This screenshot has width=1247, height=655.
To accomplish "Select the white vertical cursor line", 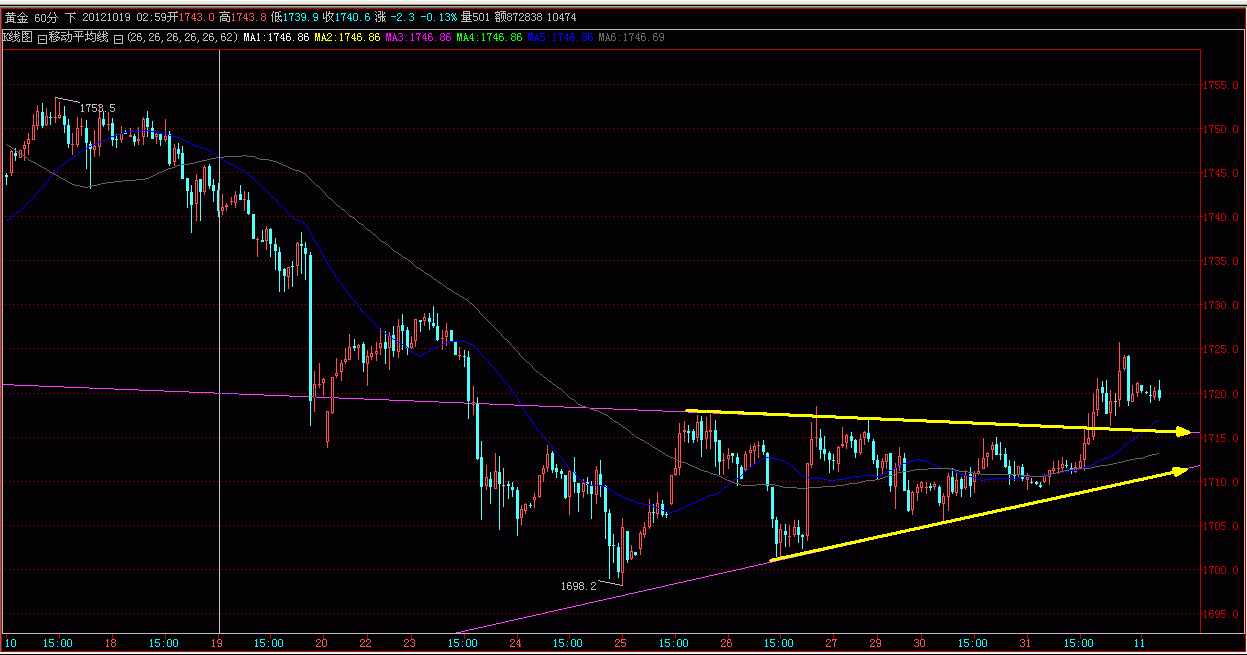I will (219, 340).
